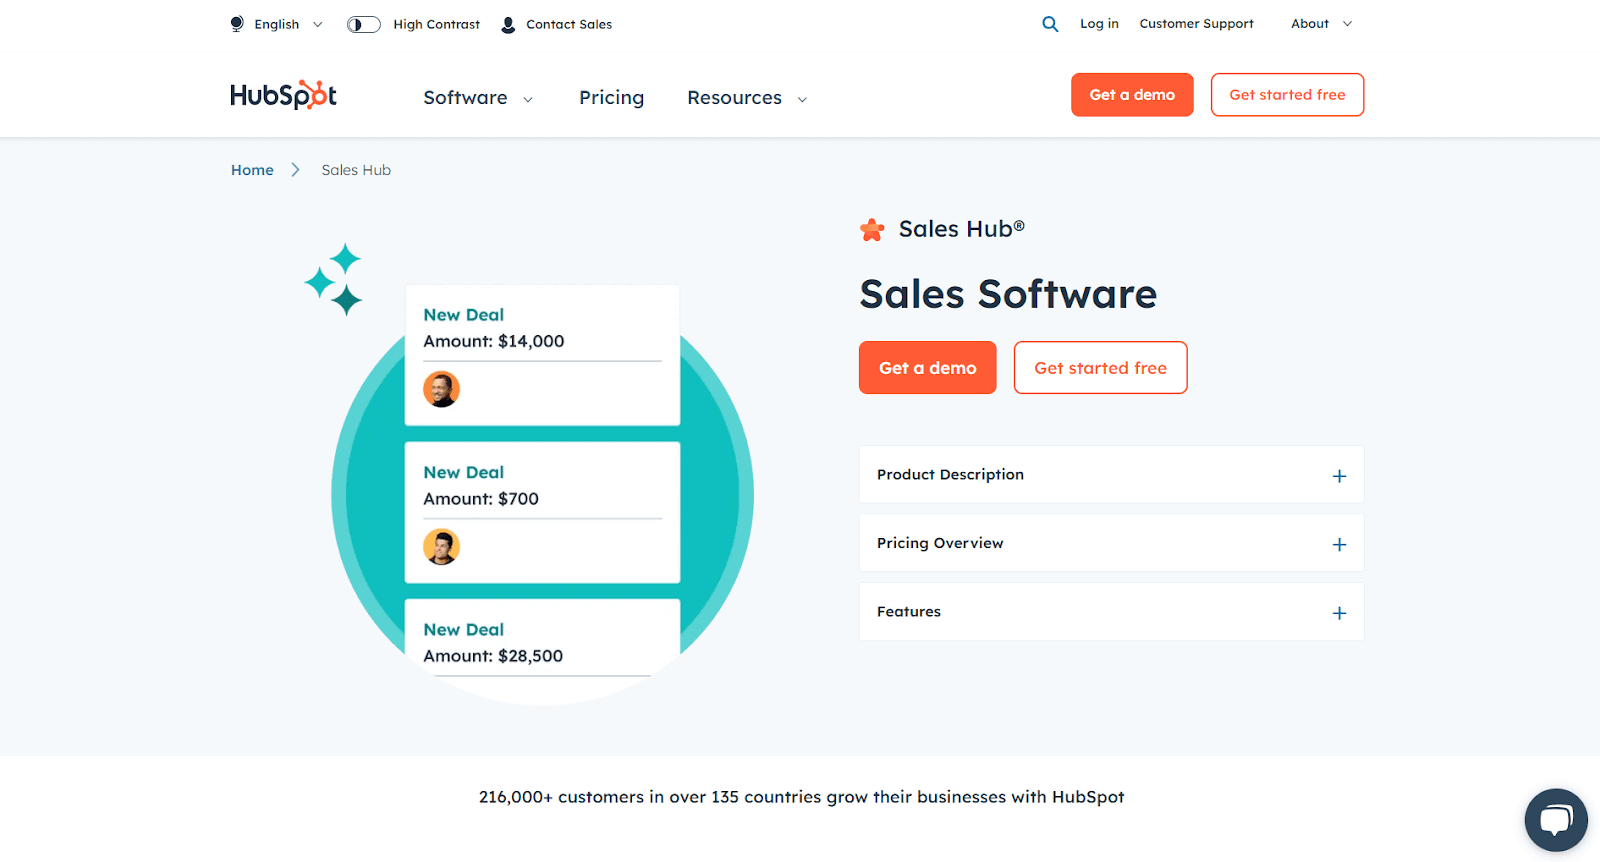Click the Contact Sales link

(569, 25)
